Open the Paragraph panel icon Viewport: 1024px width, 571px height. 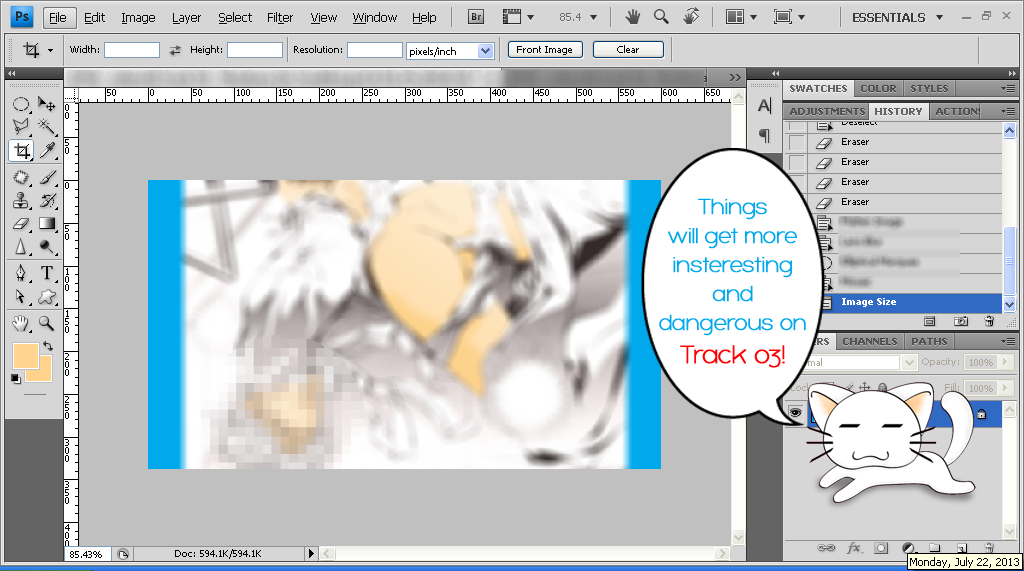[x=765, y=135]
